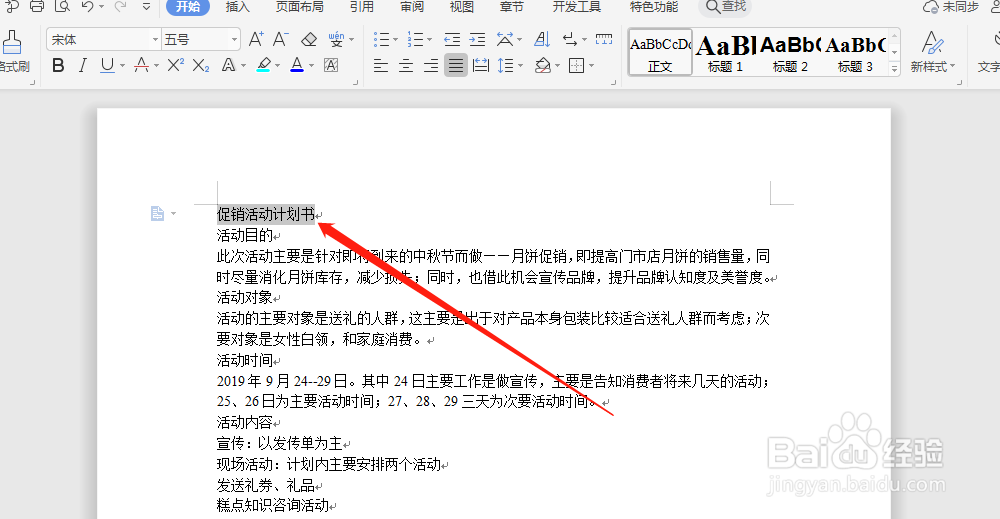Switch to the 审阅 tab
The width and height of the screenshot is (1000, 519).
[x=412, y=6]
